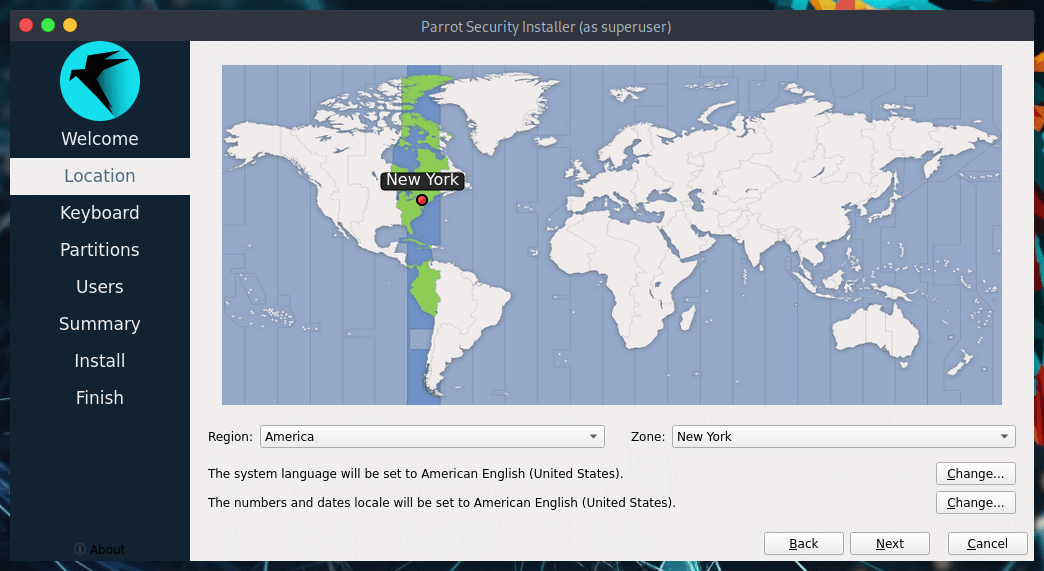Click the red close window button
The image size is (1044, 571).
[x=26, y=25]
